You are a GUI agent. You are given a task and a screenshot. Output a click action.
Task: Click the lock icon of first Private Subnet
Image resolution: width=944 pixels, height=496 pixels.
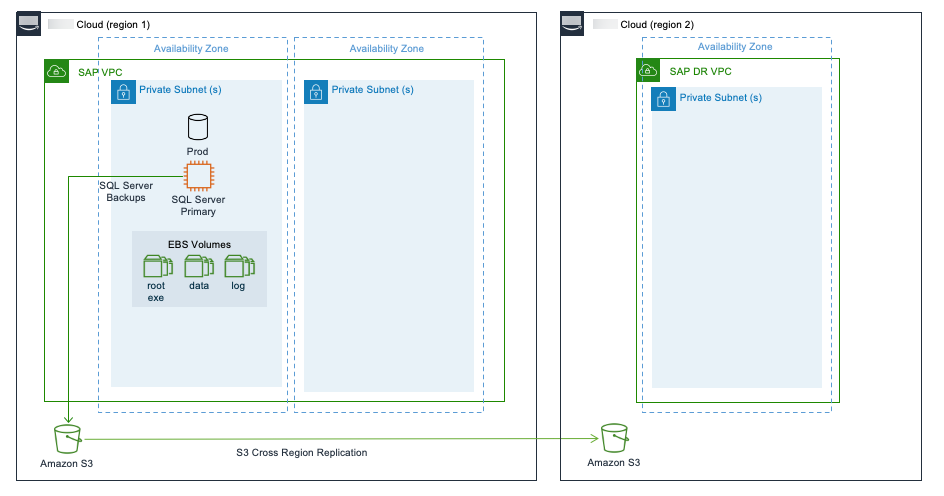point(122,92)
